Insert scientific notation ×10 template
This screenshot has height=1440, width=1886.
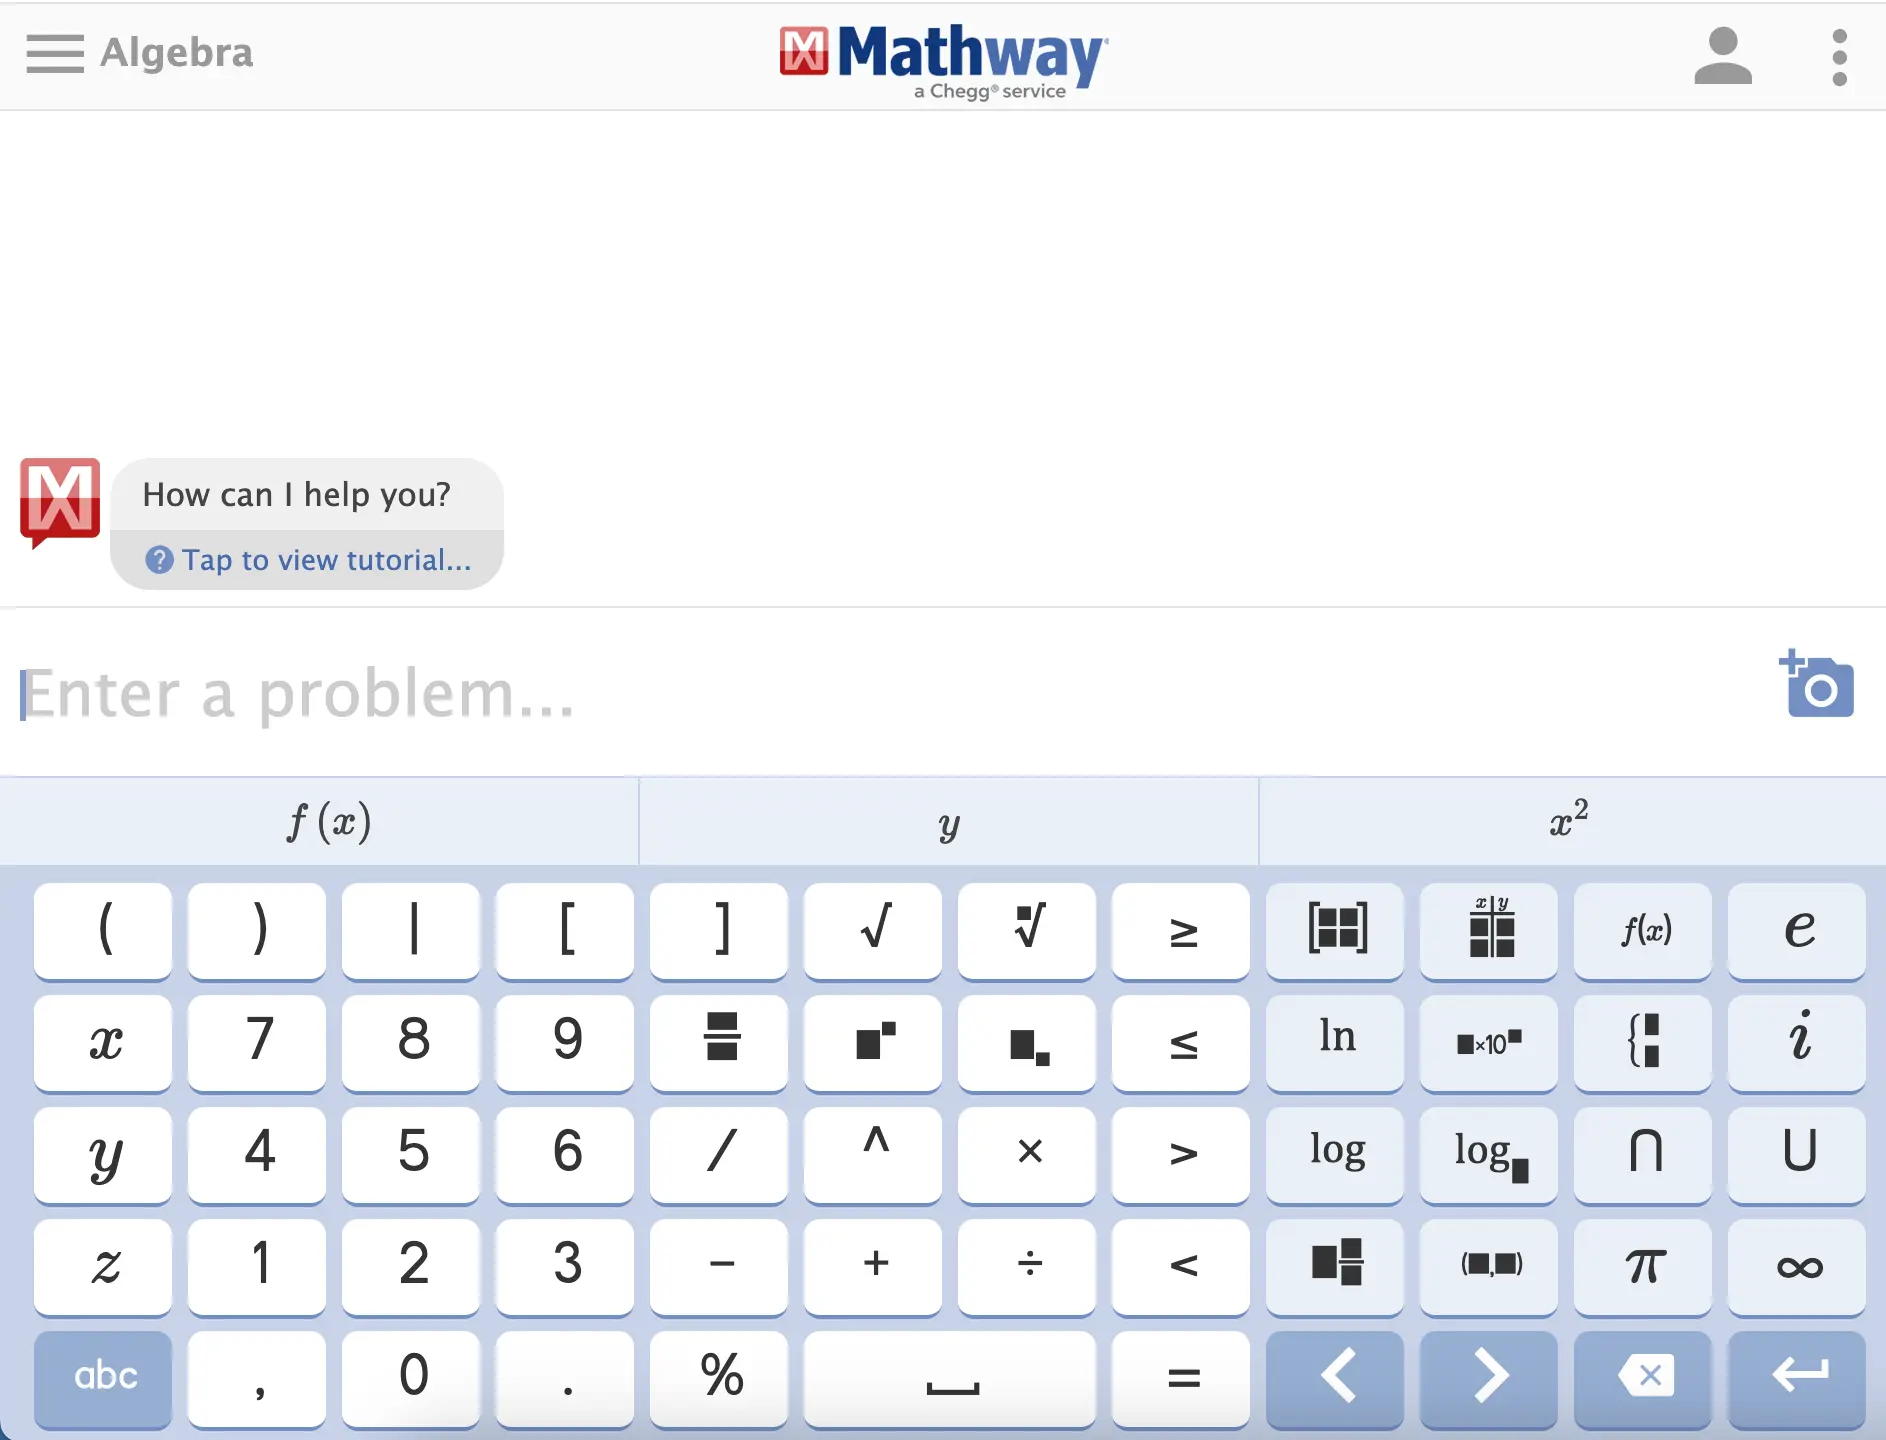coord(1491,1042)
